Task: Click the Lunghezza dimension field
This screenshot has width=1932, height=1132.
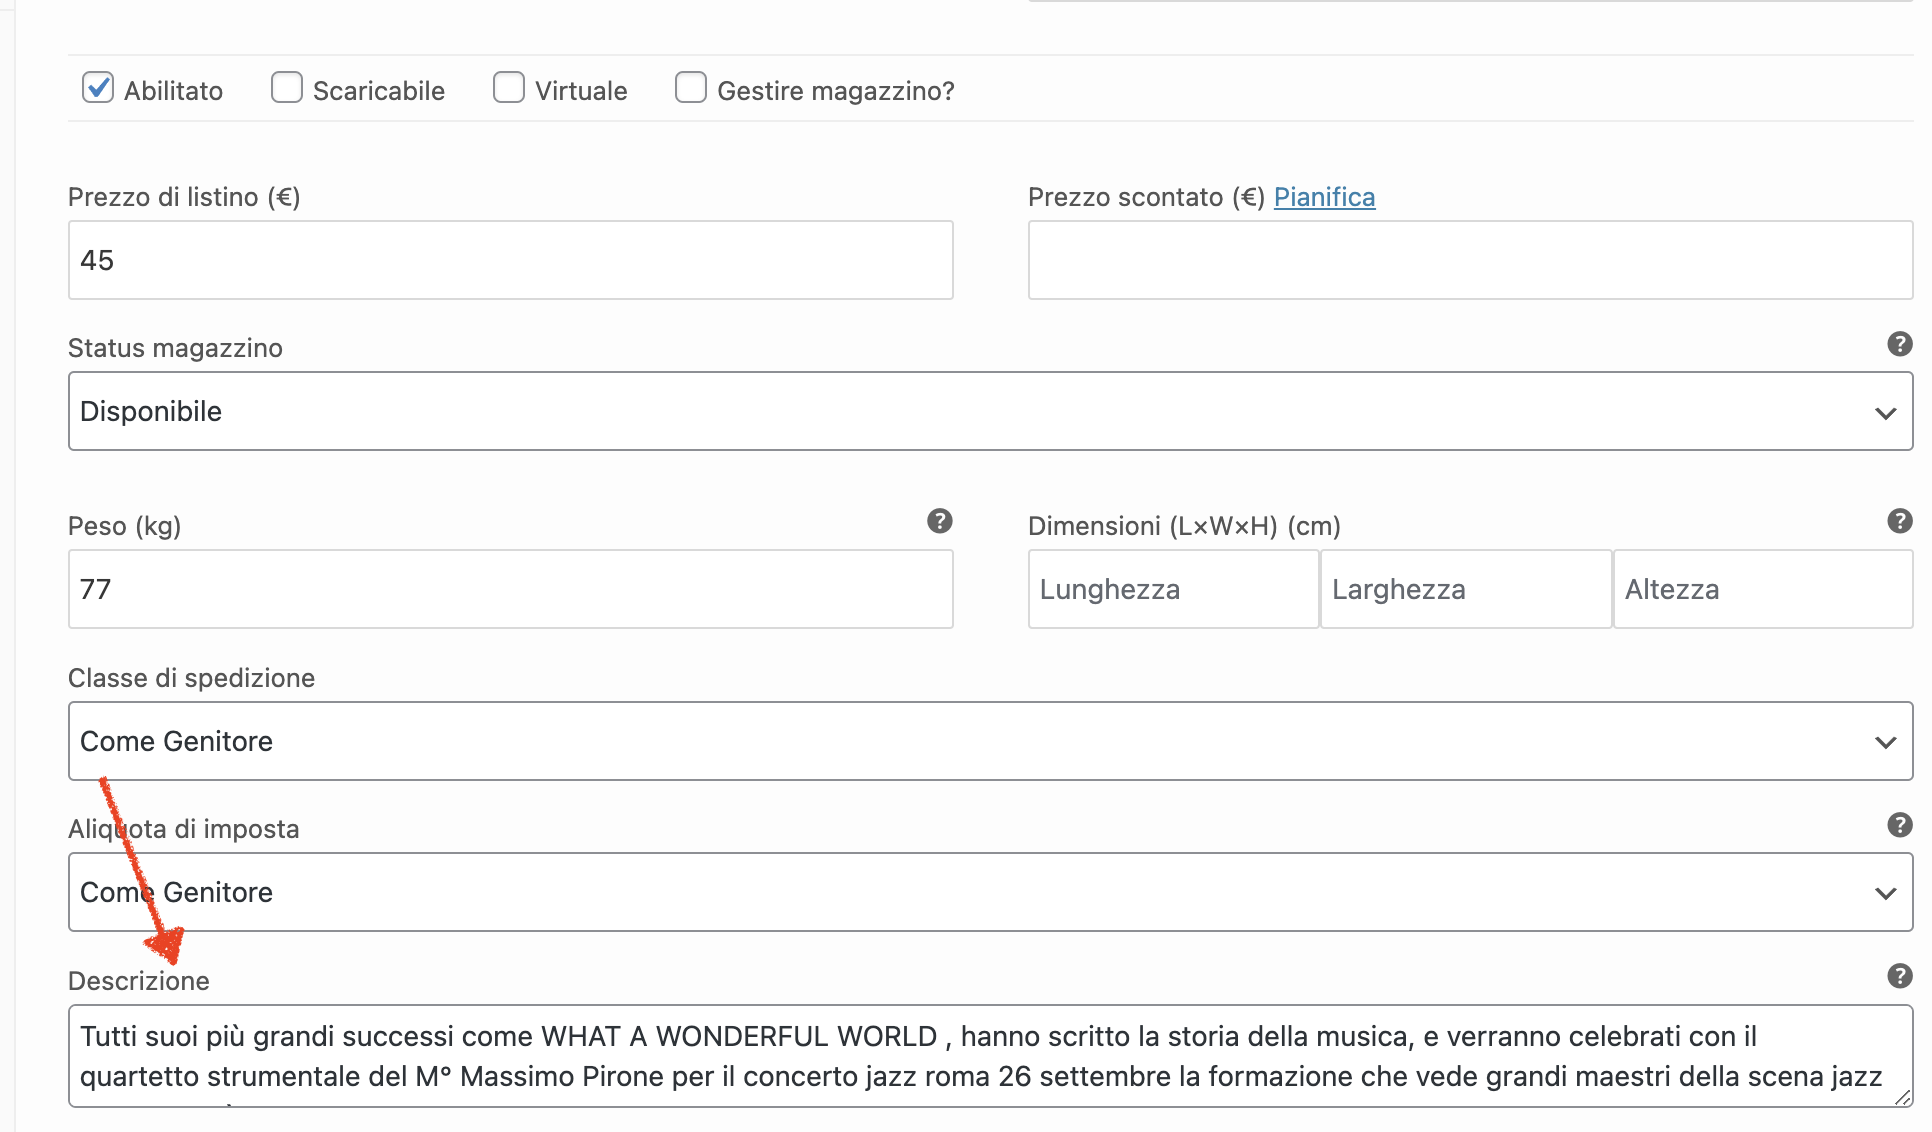Action: pos(1173,589)
